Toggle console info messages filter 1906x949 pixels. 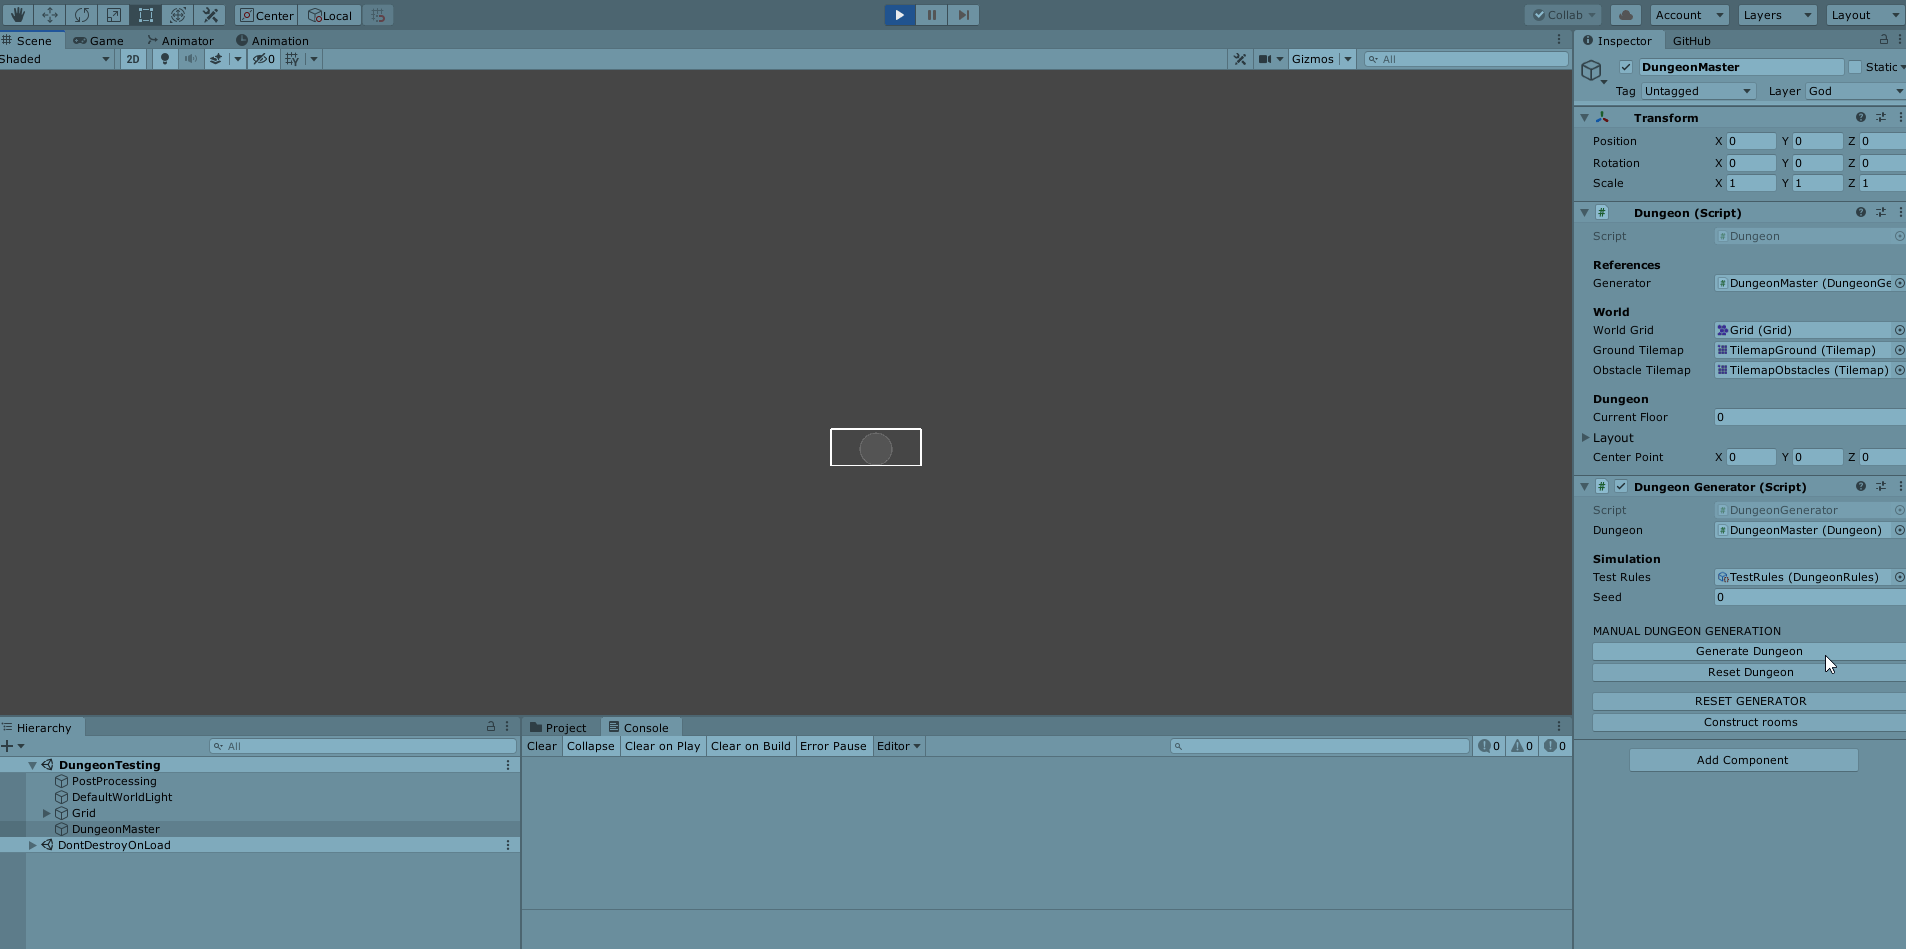[1489, 746]
